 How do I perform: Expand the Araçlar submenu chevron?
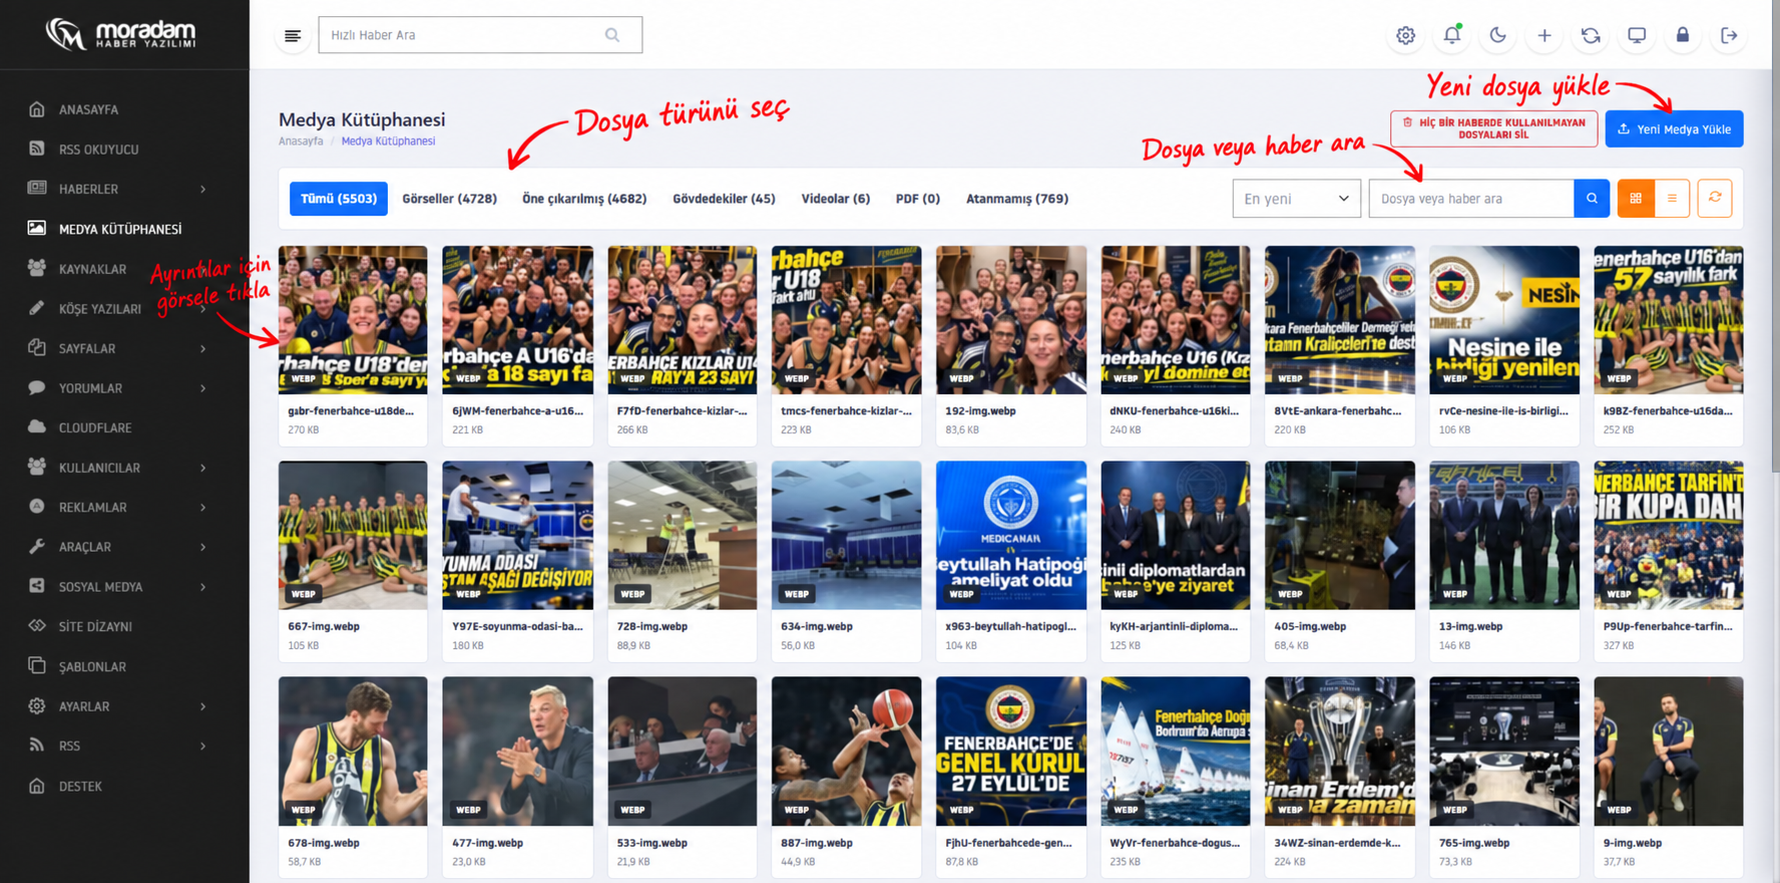click(x=203, y=547)
